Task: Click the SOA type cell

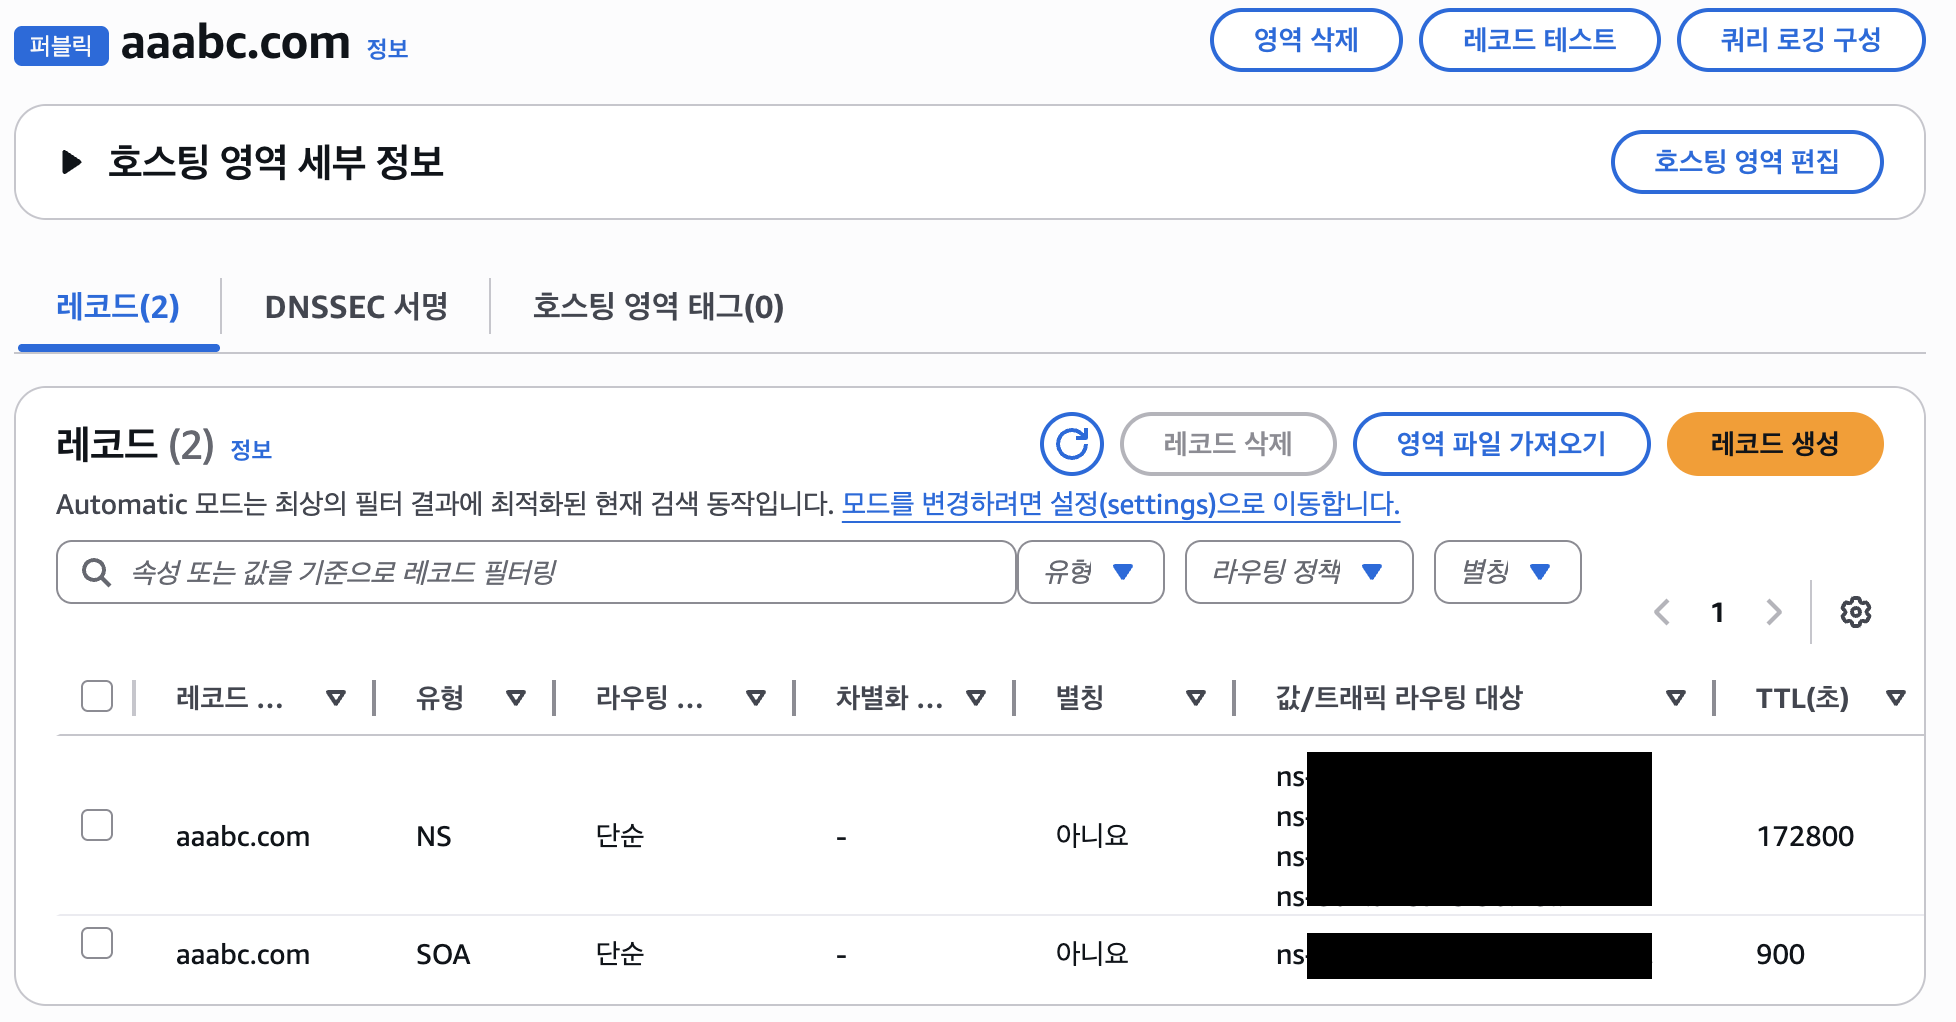Action: [443, 954]
